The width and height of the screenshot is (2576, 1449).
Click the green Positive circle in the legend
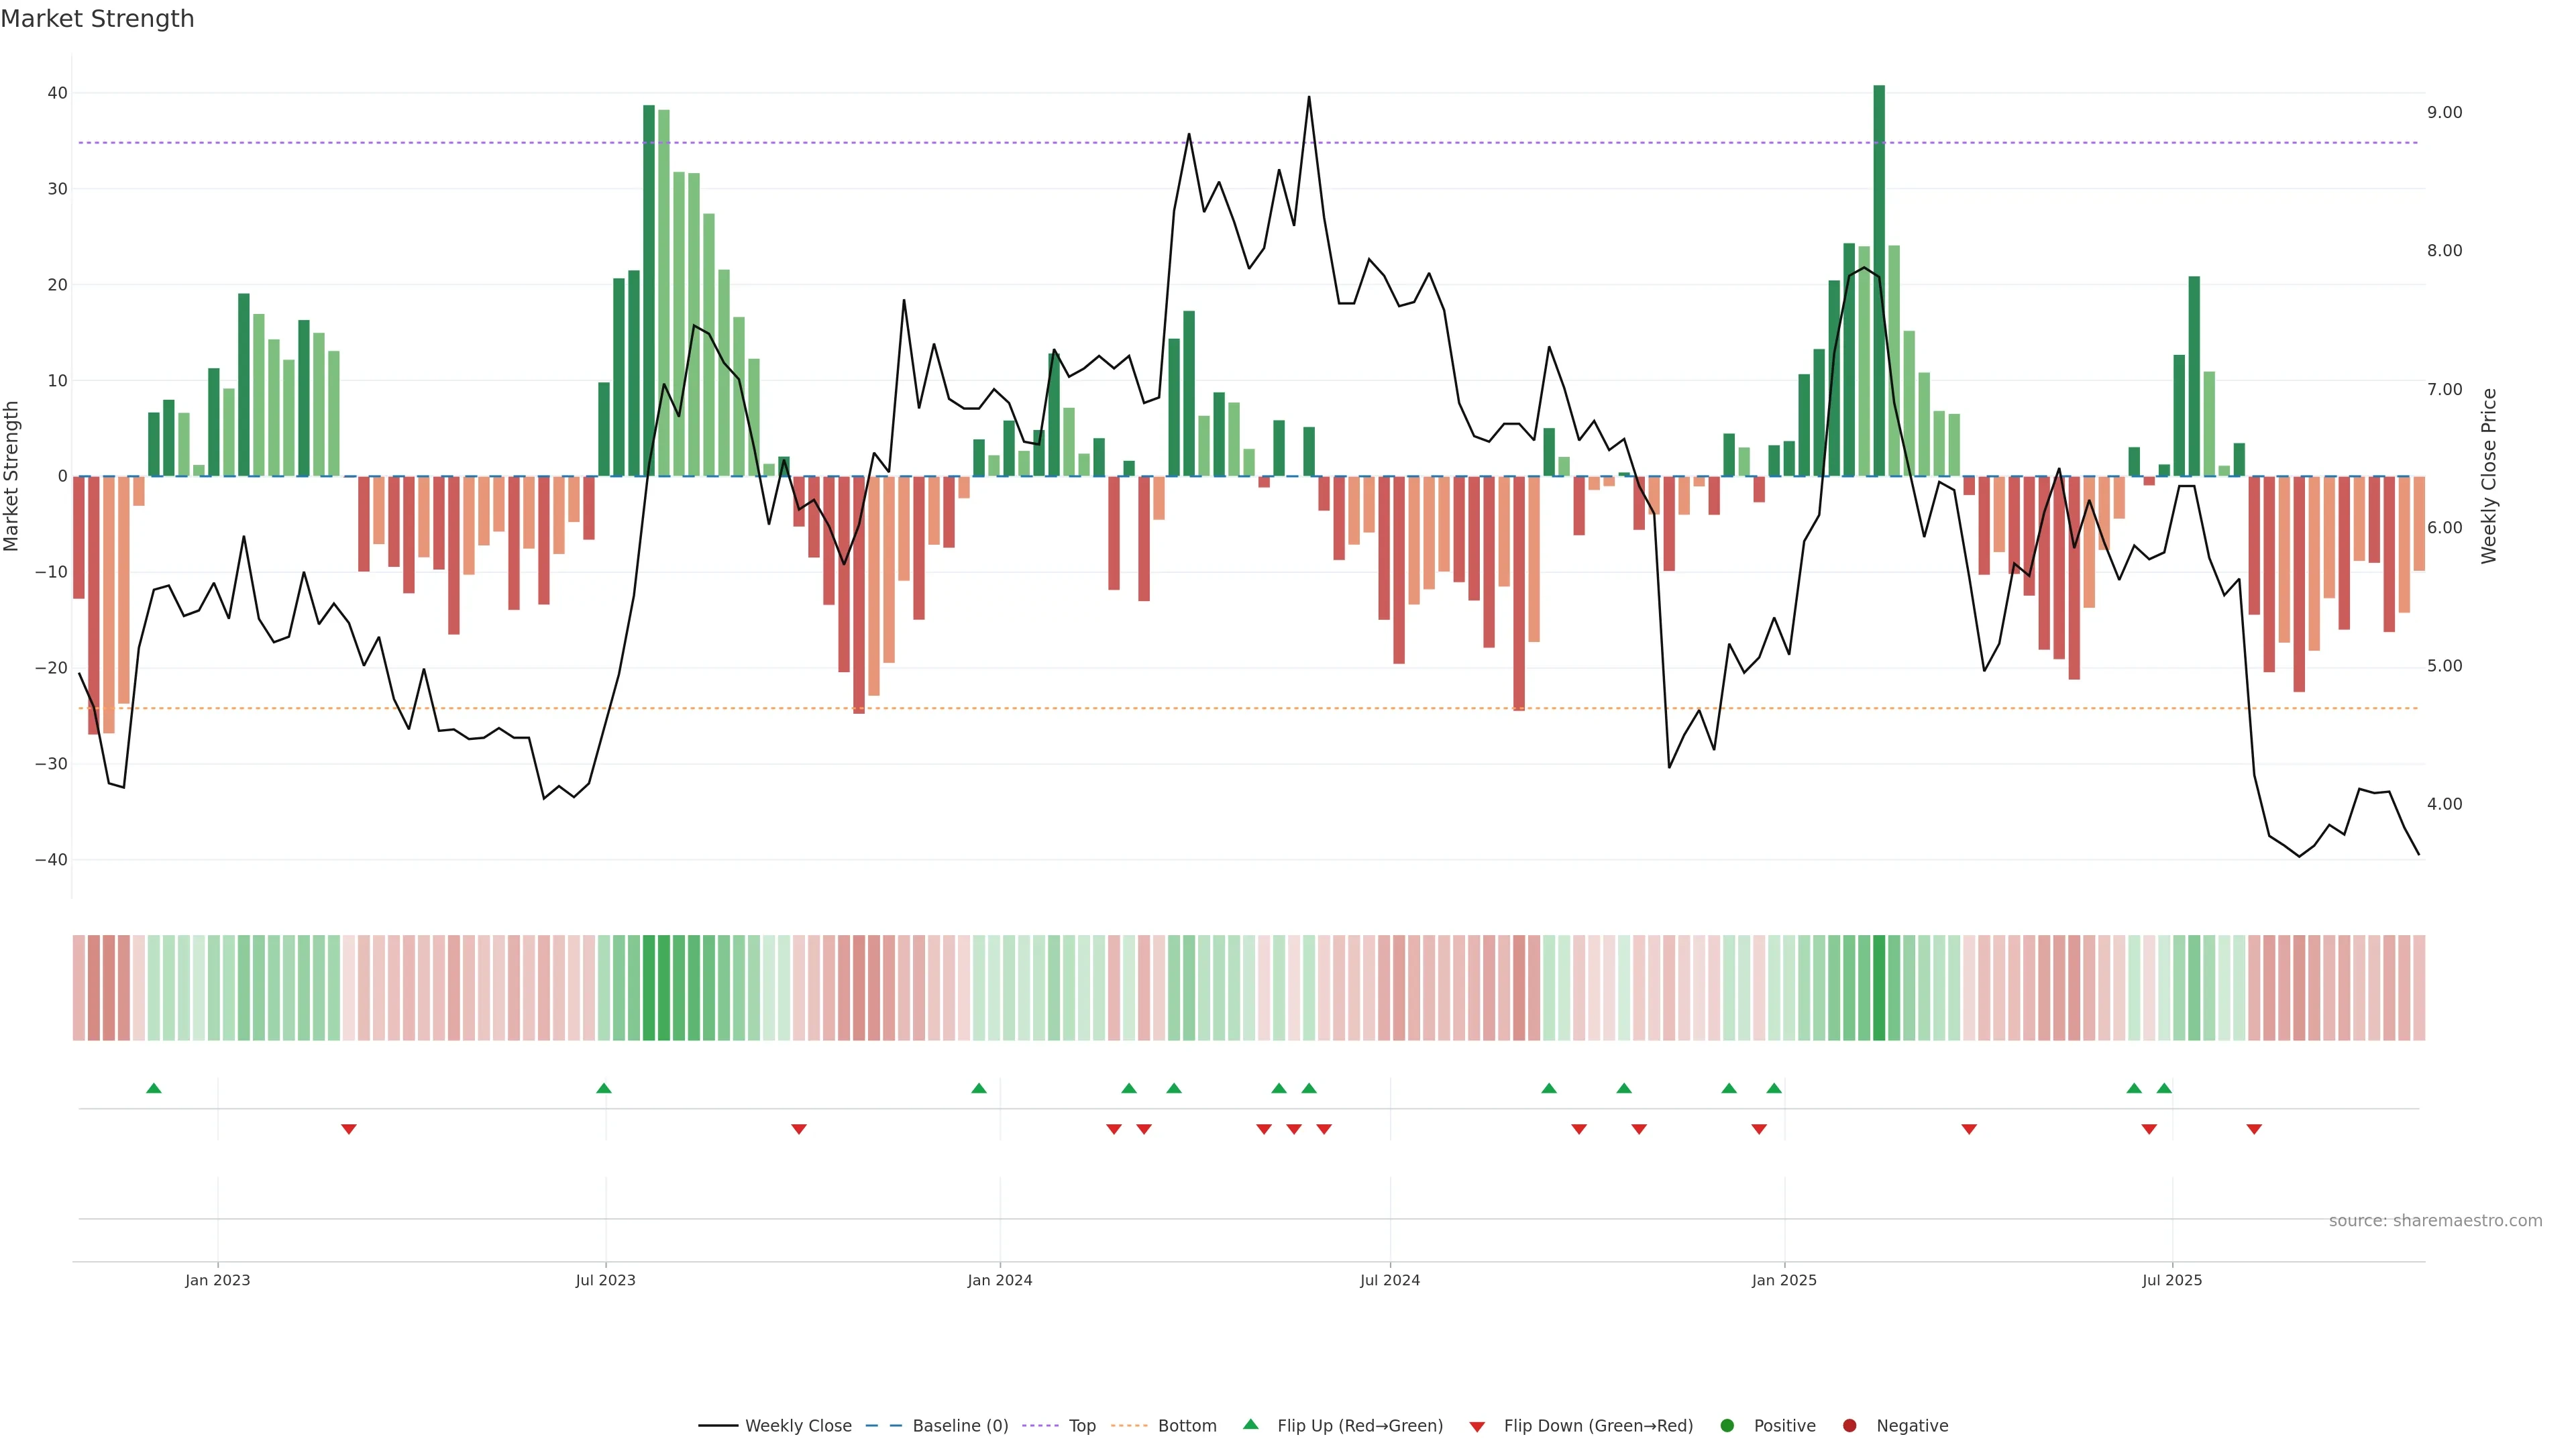click(1727, 1426)
